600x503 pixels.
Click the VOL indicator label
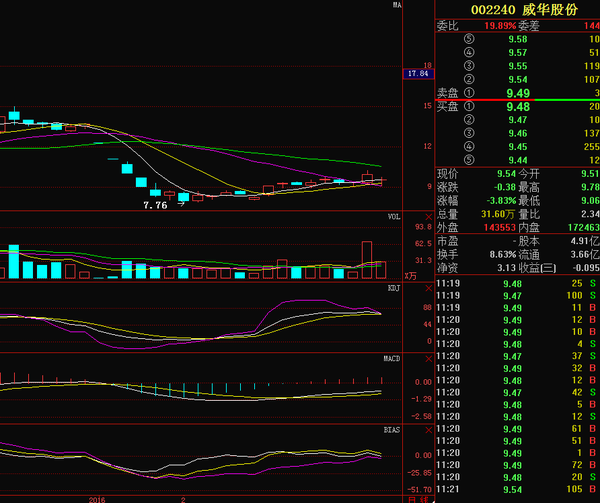click(394, 217)
